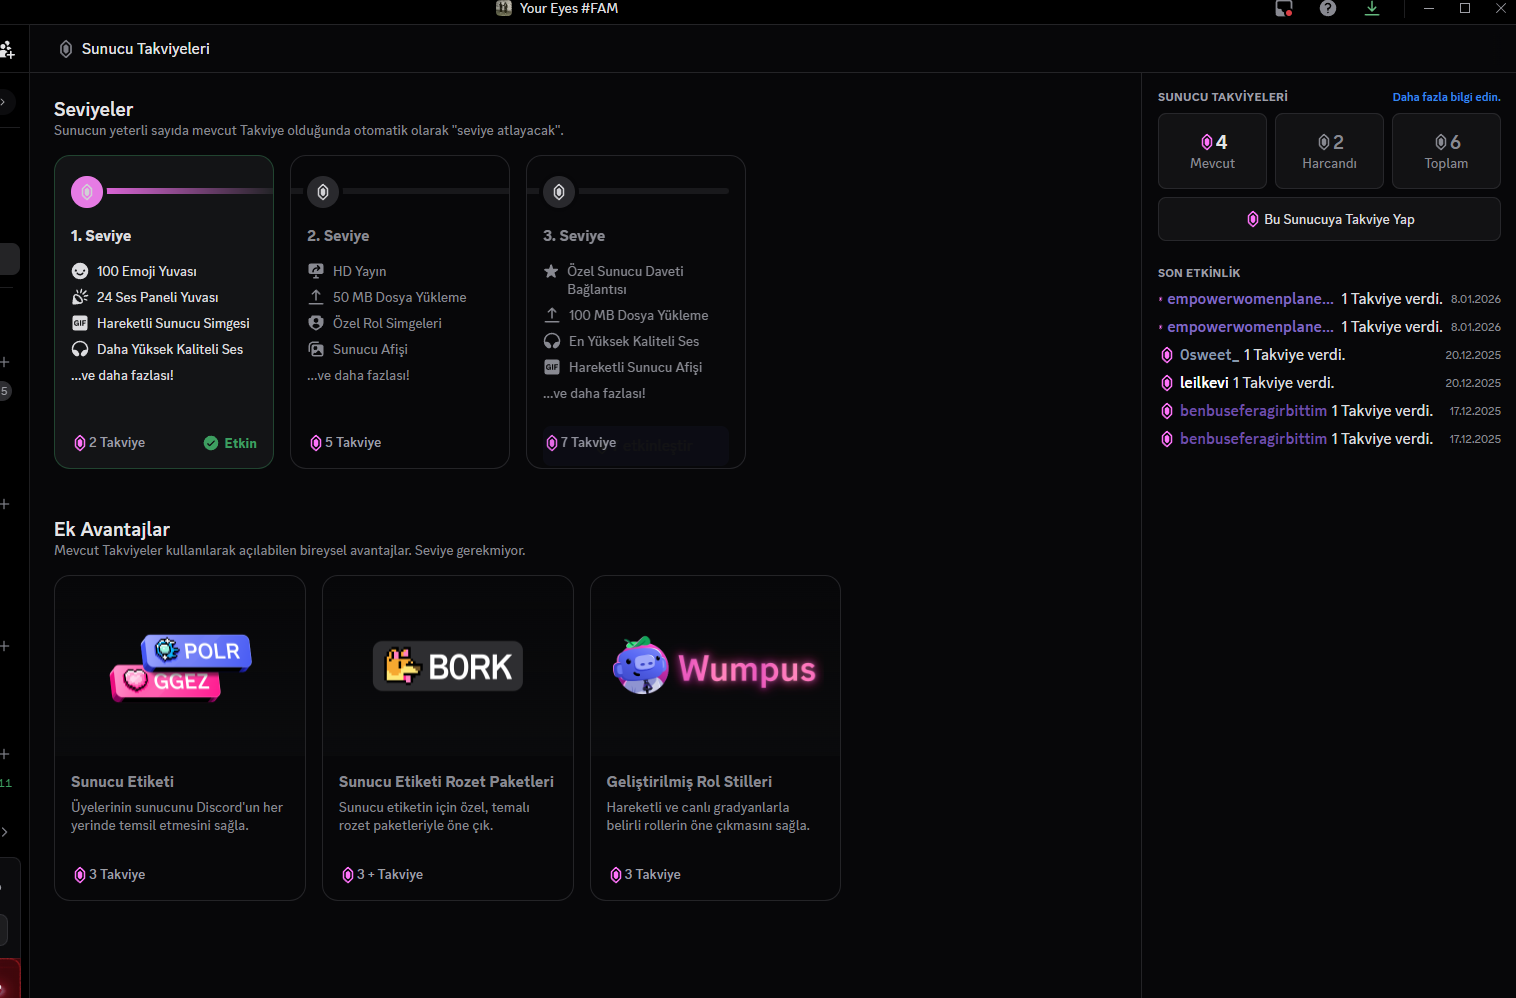Click the SON ETKİNLİK heading
Viewport: 1516px width, 998px height.
click(1199, 273)
